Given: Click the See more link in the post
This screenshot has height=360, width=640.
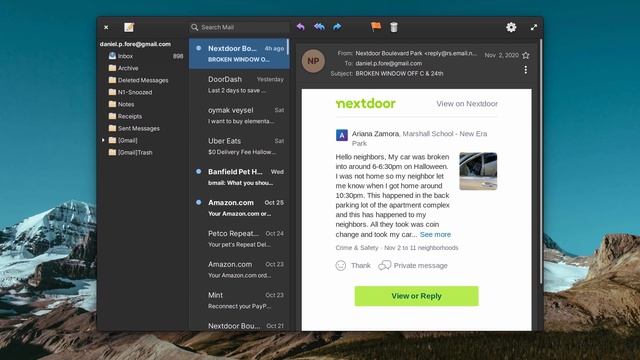Looking at the screenshot, I should (x=435, y=234).
